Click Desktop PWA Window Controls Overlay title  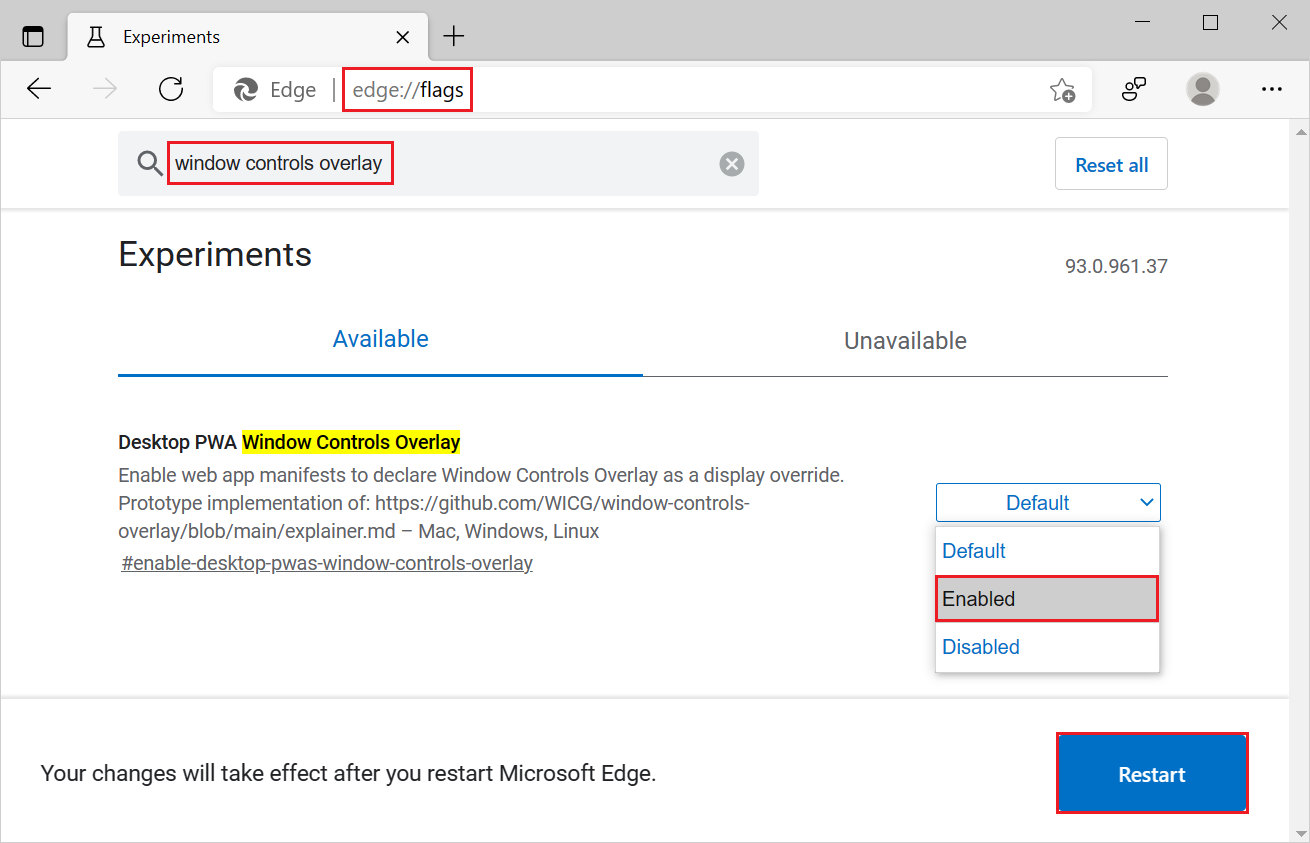click(289, 442)
